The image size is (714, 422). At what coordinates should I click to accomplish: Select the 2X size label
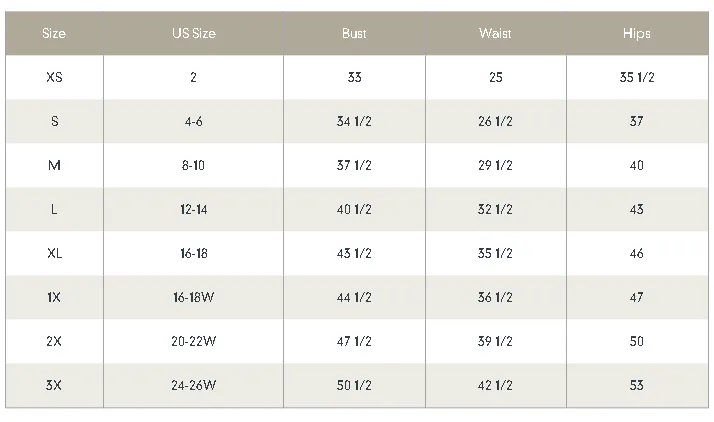pyautogui.click(x=54, y=341)
